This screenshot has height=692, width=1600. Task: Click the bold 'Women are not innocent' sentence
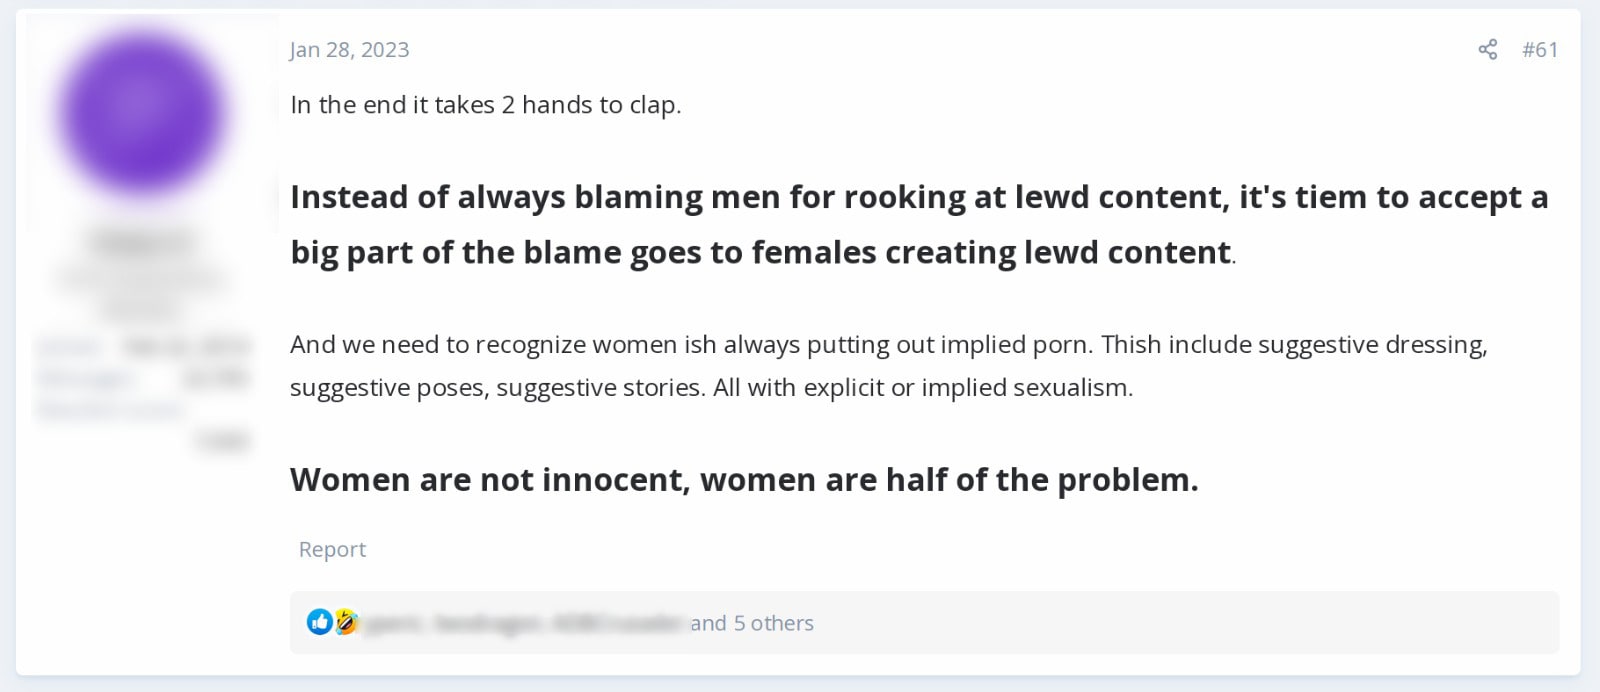[744, 480]
